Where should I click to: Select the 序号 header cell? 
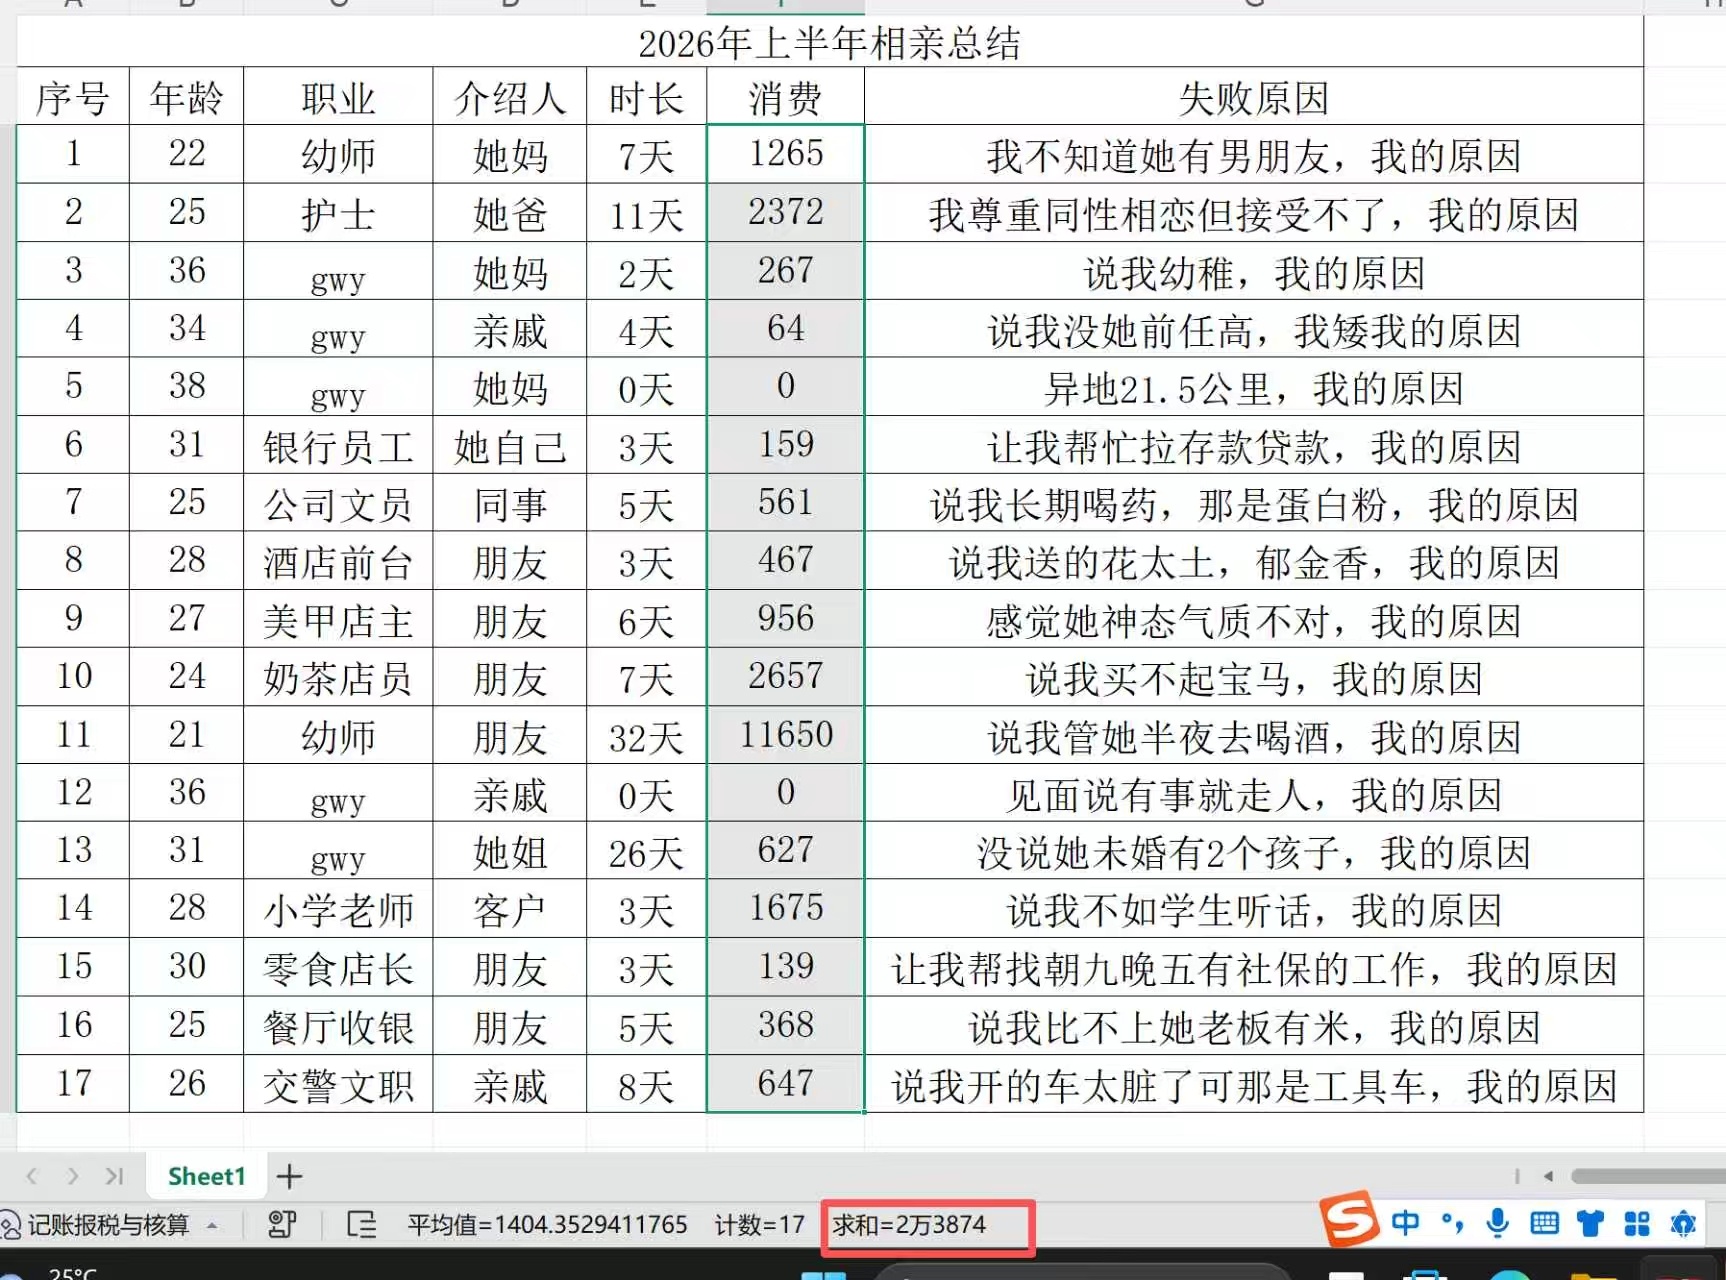(x=73, y=97)
